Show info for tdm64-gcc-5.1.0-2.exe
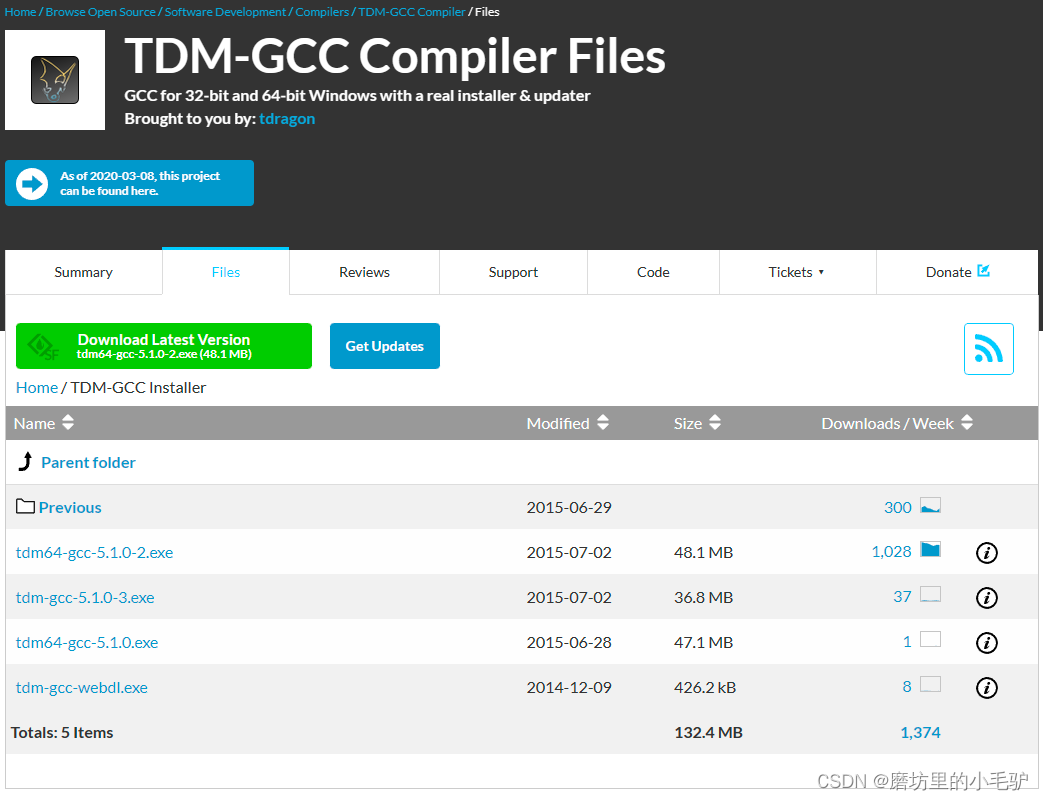 (x=986, y=553)
